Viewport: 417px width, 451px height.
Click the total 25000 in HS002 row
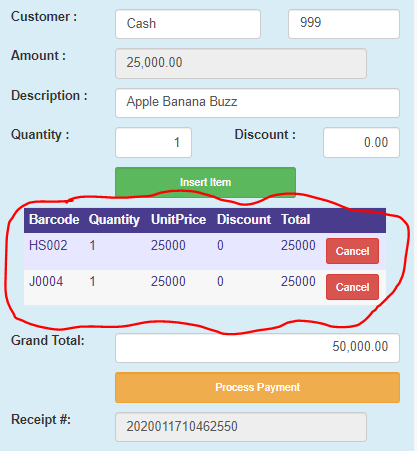click(298, 246)
